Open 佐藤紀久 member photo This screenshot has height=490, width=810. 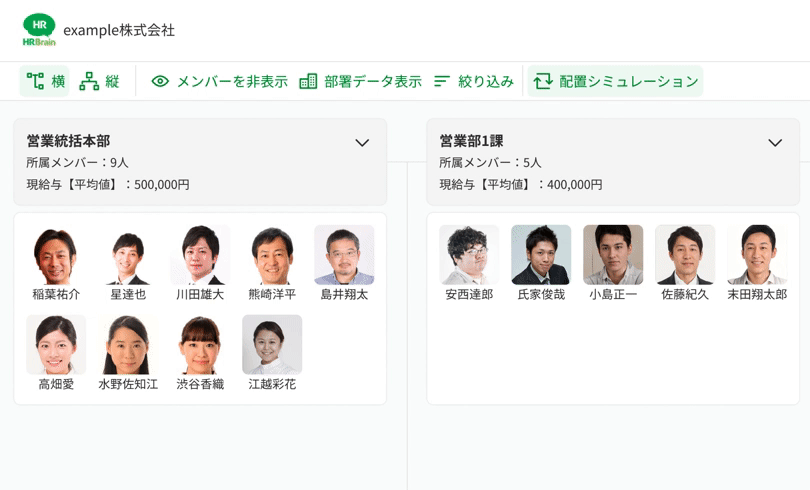(x=685, y=255)
